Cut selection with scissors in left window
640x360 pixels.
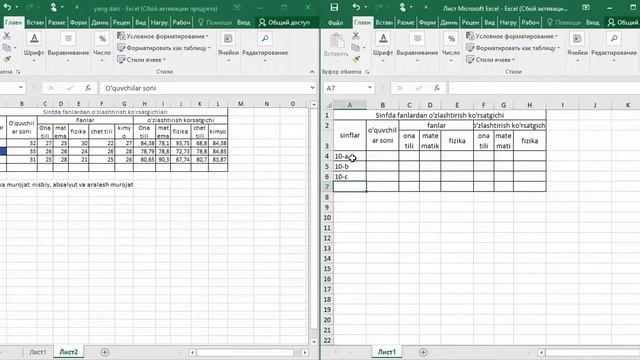click(7, 36)
